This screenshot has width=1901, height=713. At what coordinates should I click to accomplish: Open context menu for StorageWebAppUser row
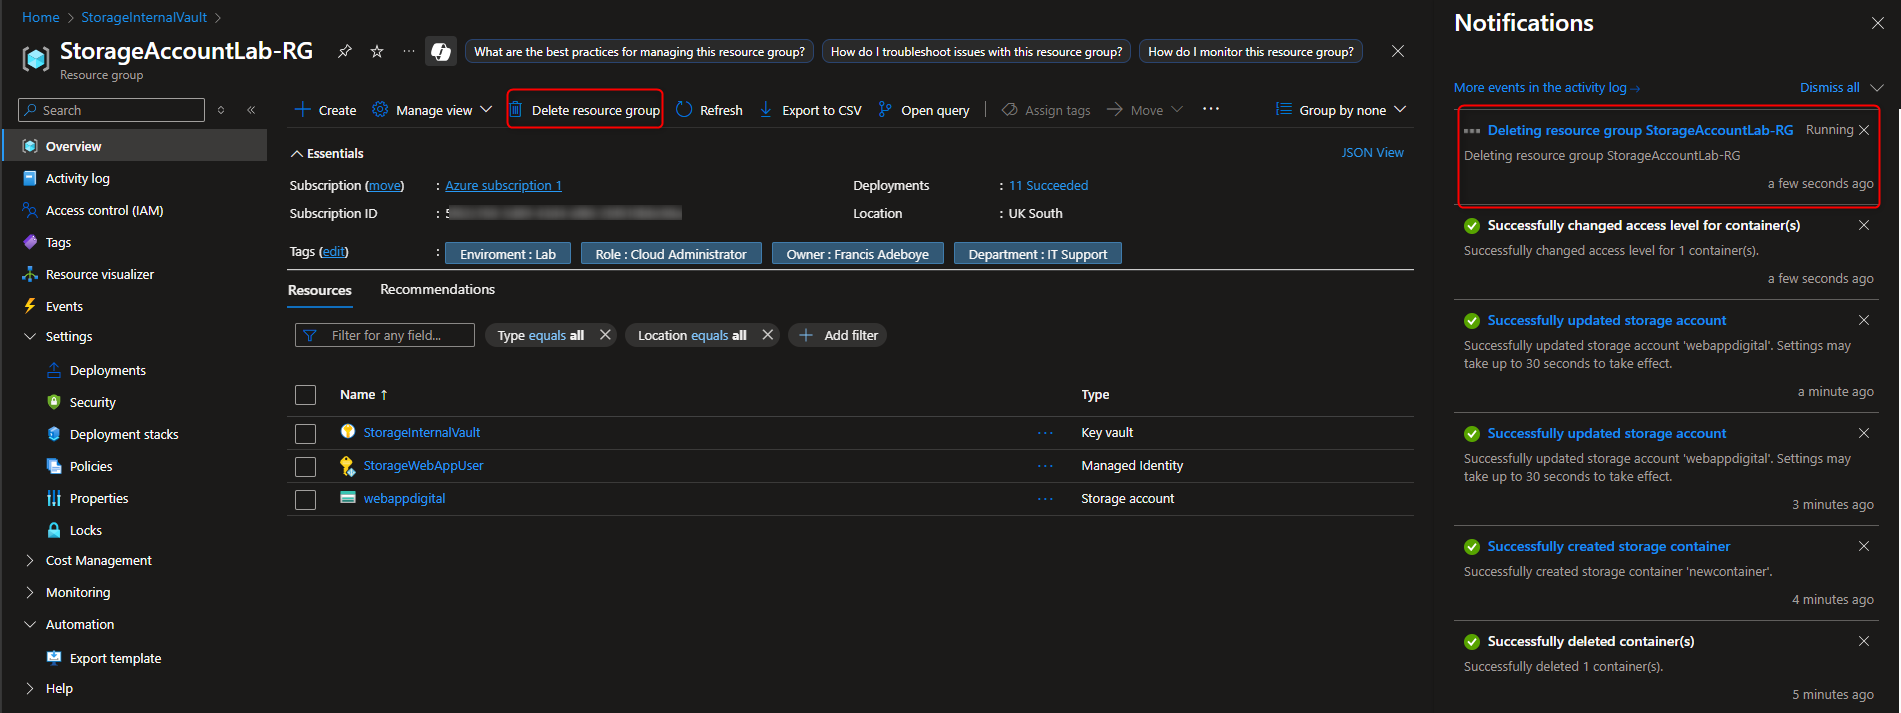pos(1045,466)
